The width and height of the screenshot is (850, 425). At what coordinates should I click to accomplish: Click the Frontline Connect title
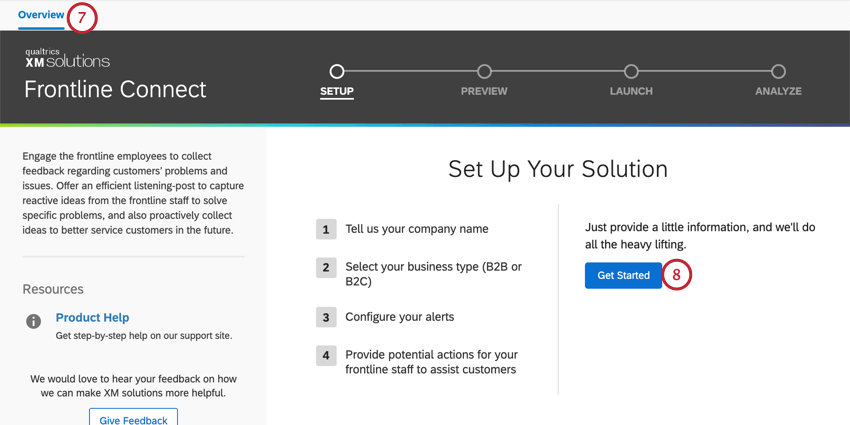point(115,89)
